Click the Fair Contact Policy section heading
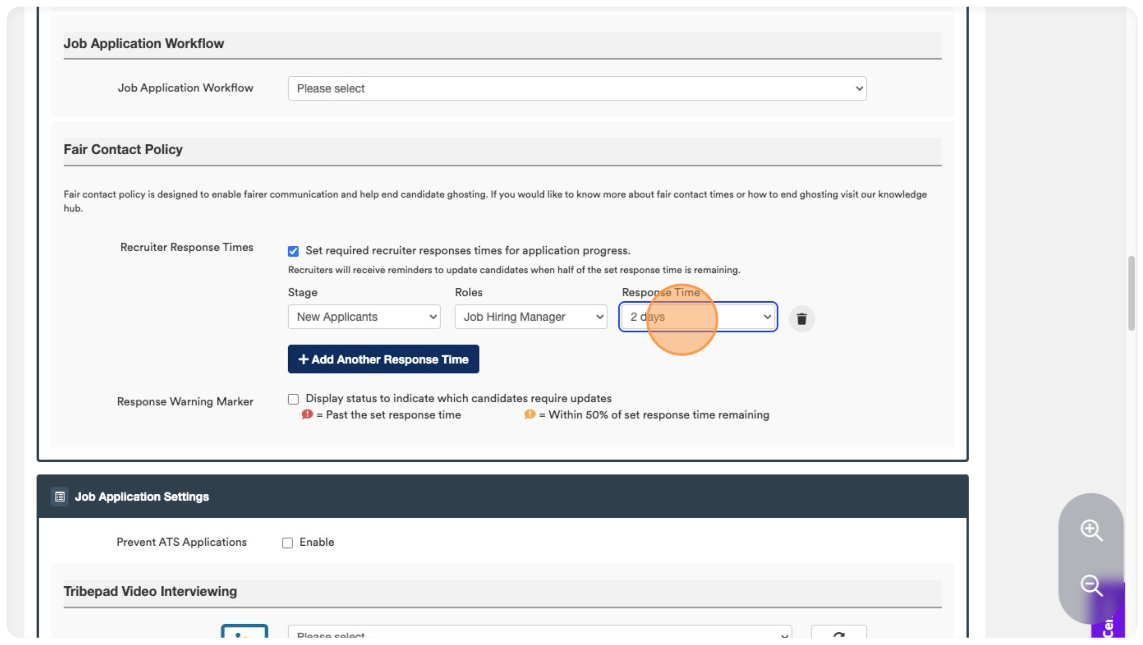 [x=123, y=149]
